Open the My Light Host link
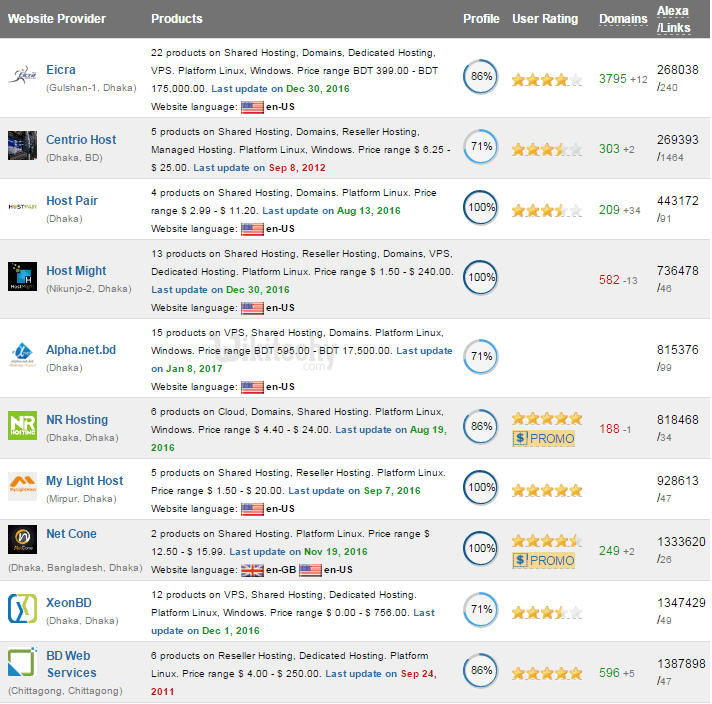 click(x=84, y=481)
